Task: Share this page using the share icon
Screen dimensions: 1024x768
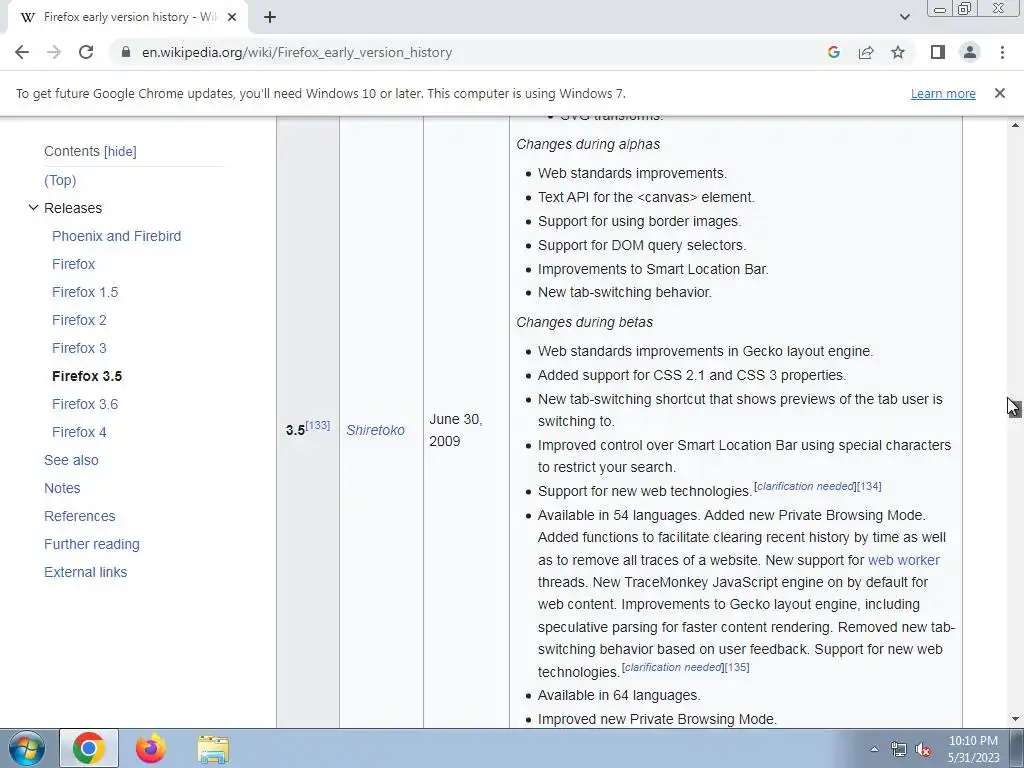Action: tap(866, 52)
